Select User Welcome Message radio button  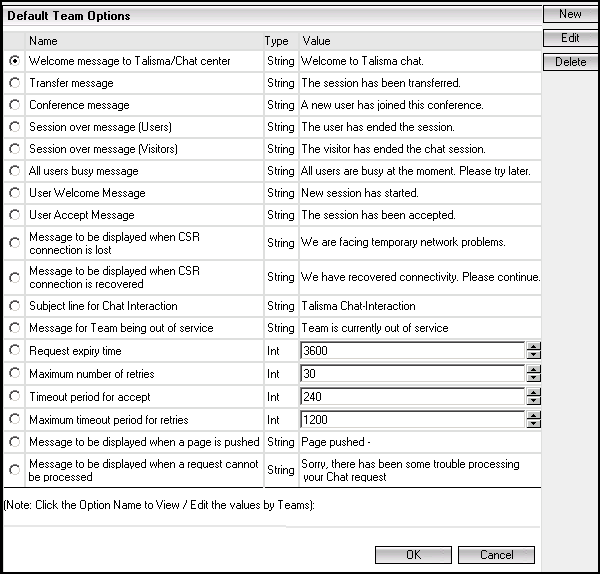(15, 192)
